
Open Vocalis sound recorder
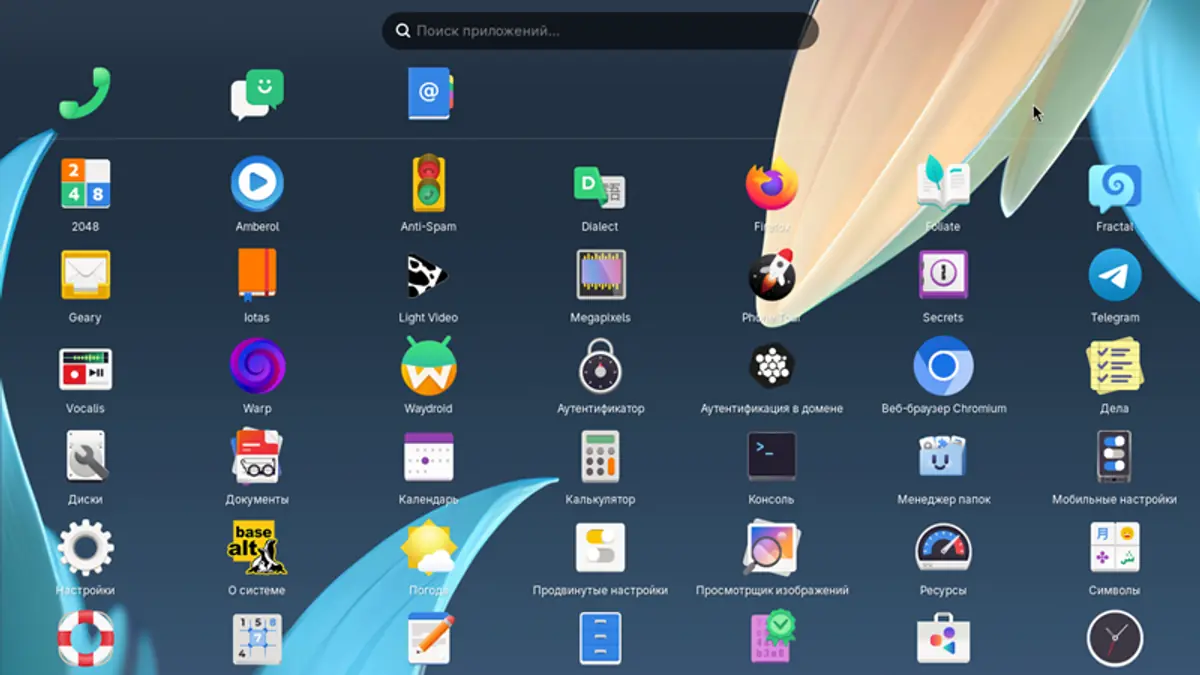click(x=85, y=368)
